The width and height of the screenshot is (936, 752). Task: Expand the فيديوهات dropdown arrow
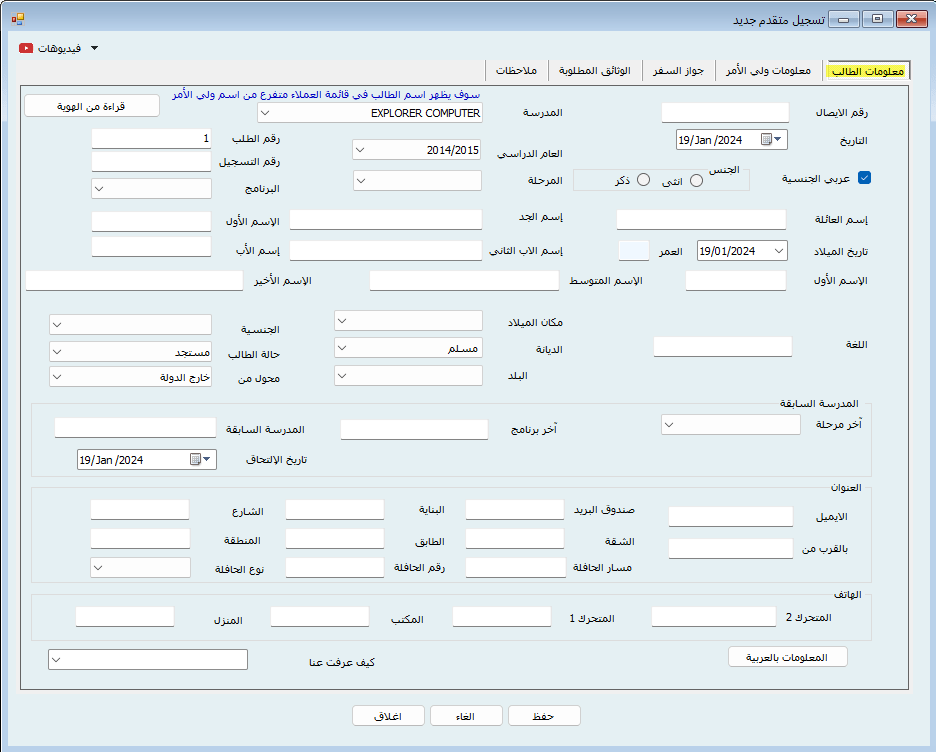point(94,48)
